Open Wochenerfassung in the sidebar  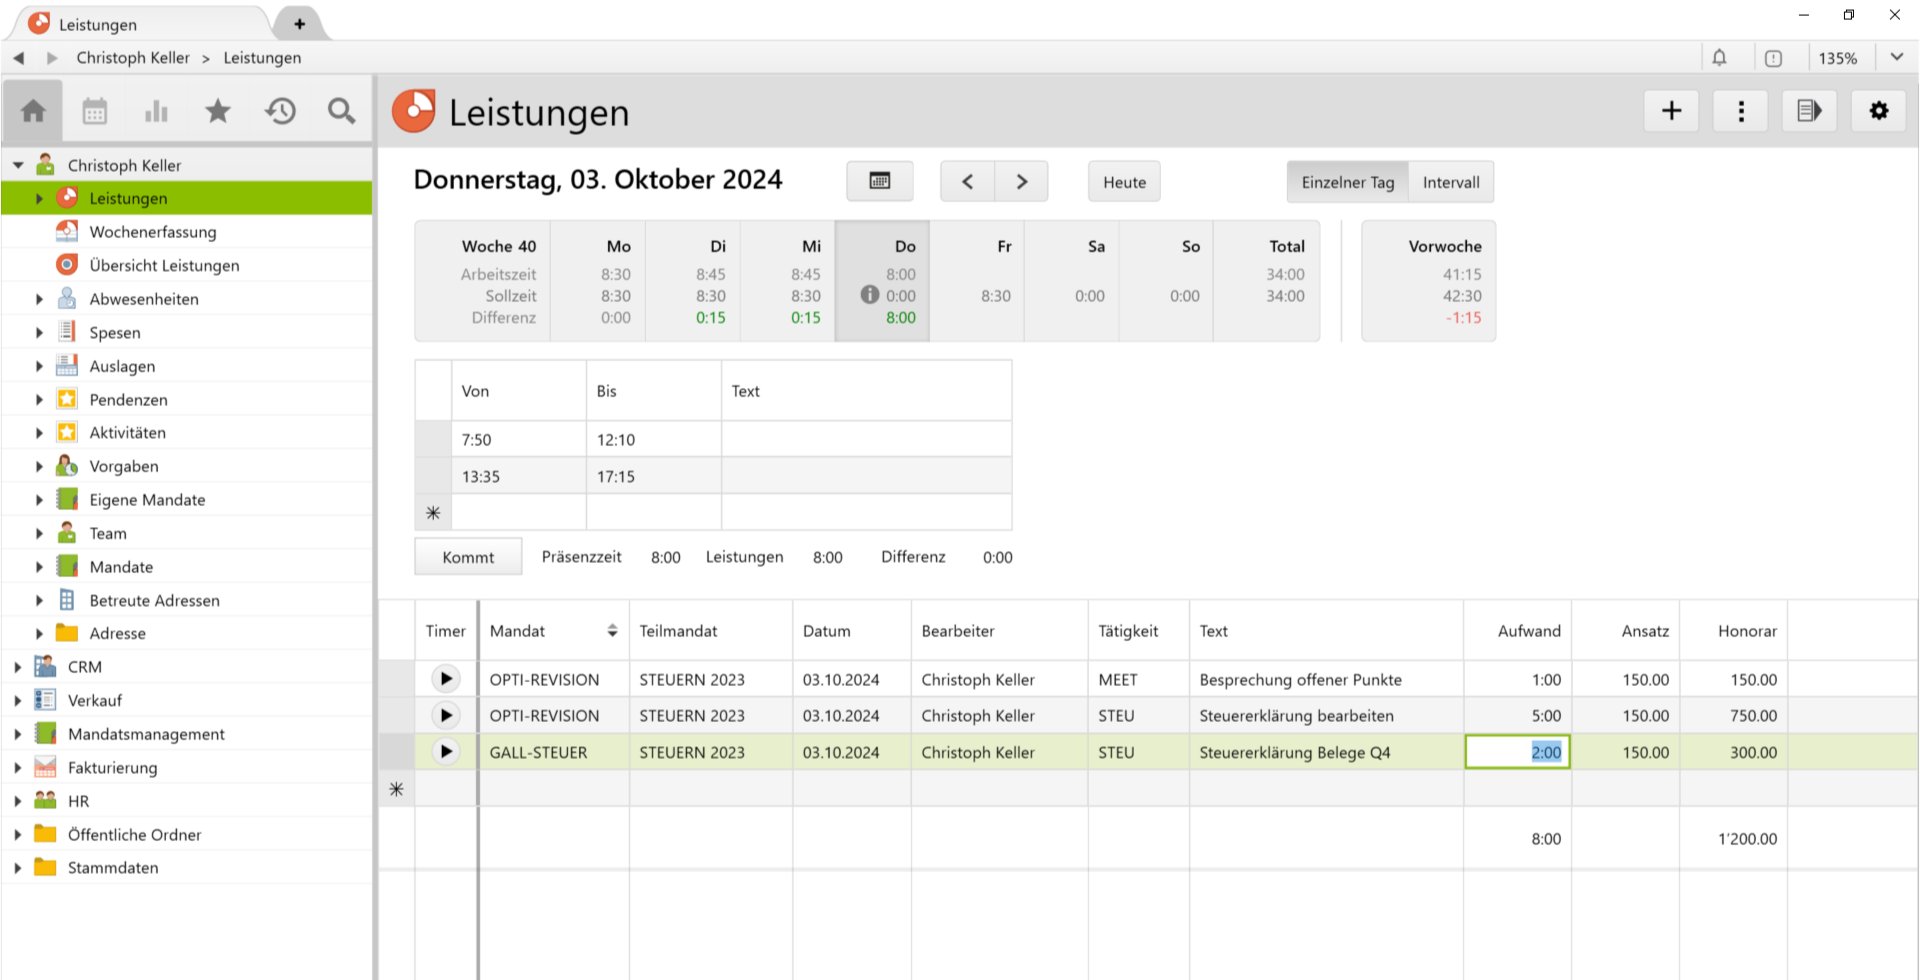pyautogui.click(x=152, y=232)
